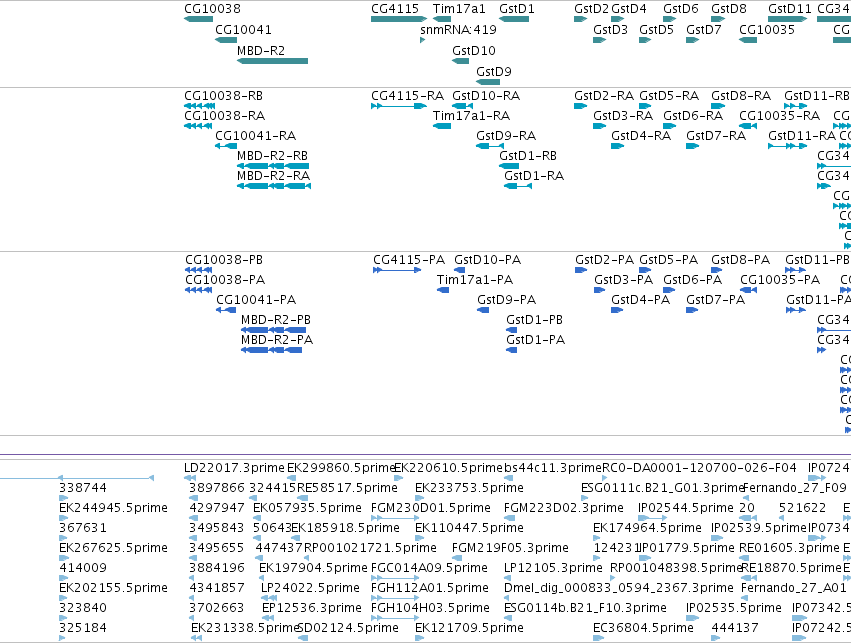Click transcript GstD2-RA
Viewport: 851px width, 643px height.
click(604, 96)
